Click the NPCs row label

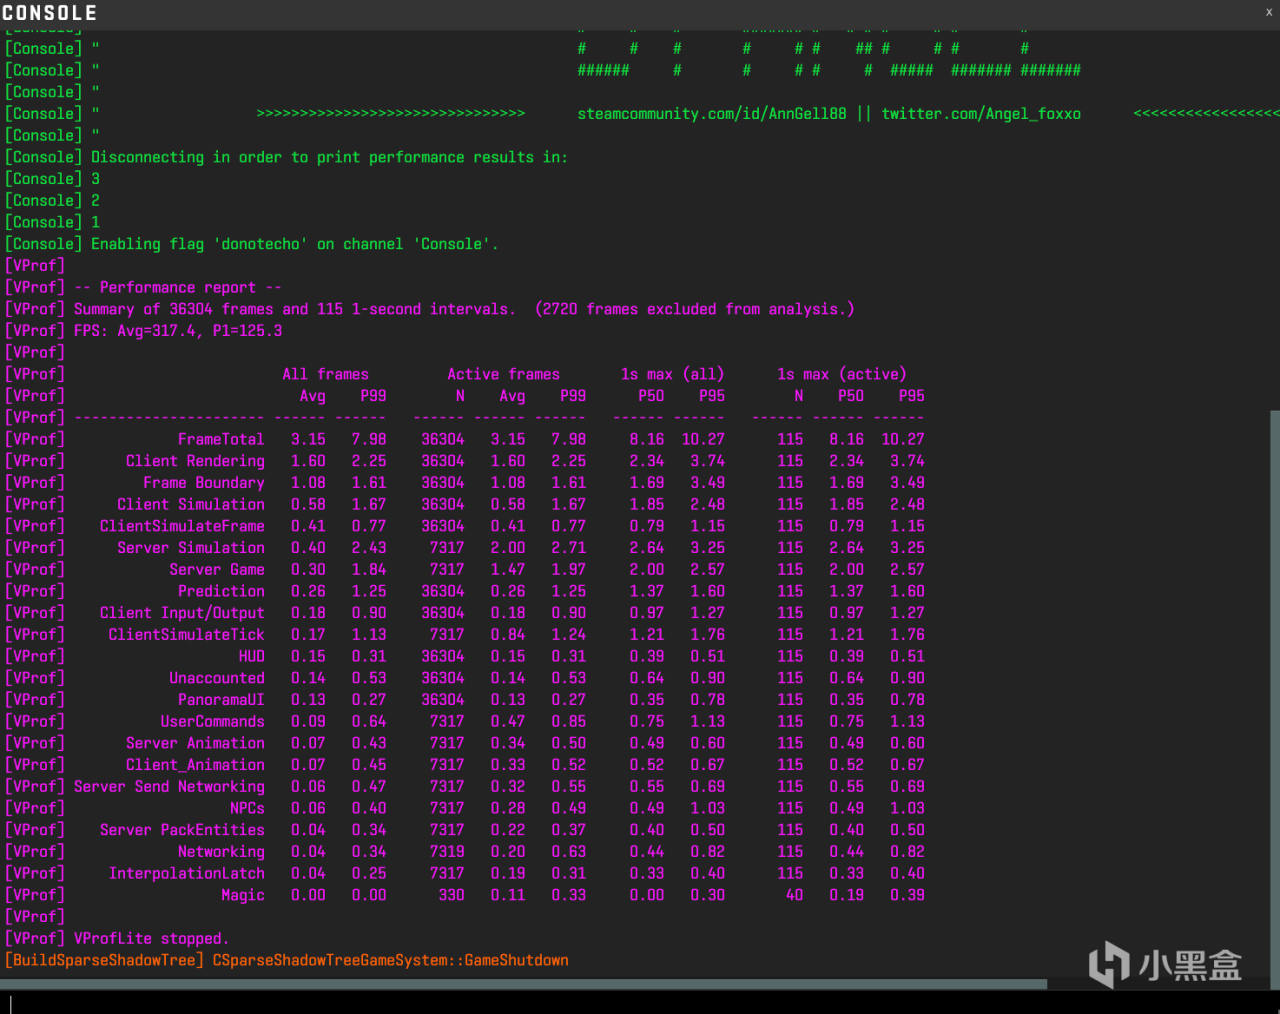247,808
